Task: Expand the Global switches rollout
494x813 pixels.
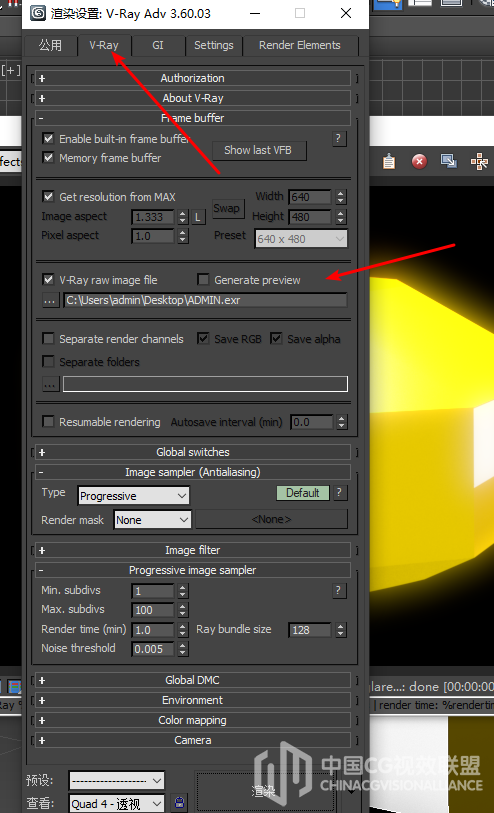Action: (x=193, y=452)
